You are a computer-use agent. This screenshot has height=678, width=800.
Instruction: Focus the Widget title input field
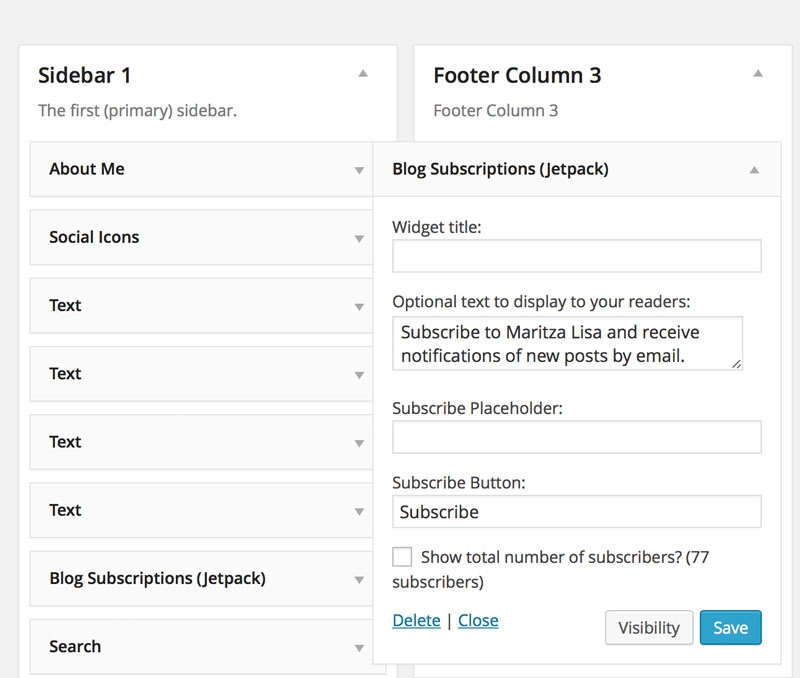click(577, 256)
